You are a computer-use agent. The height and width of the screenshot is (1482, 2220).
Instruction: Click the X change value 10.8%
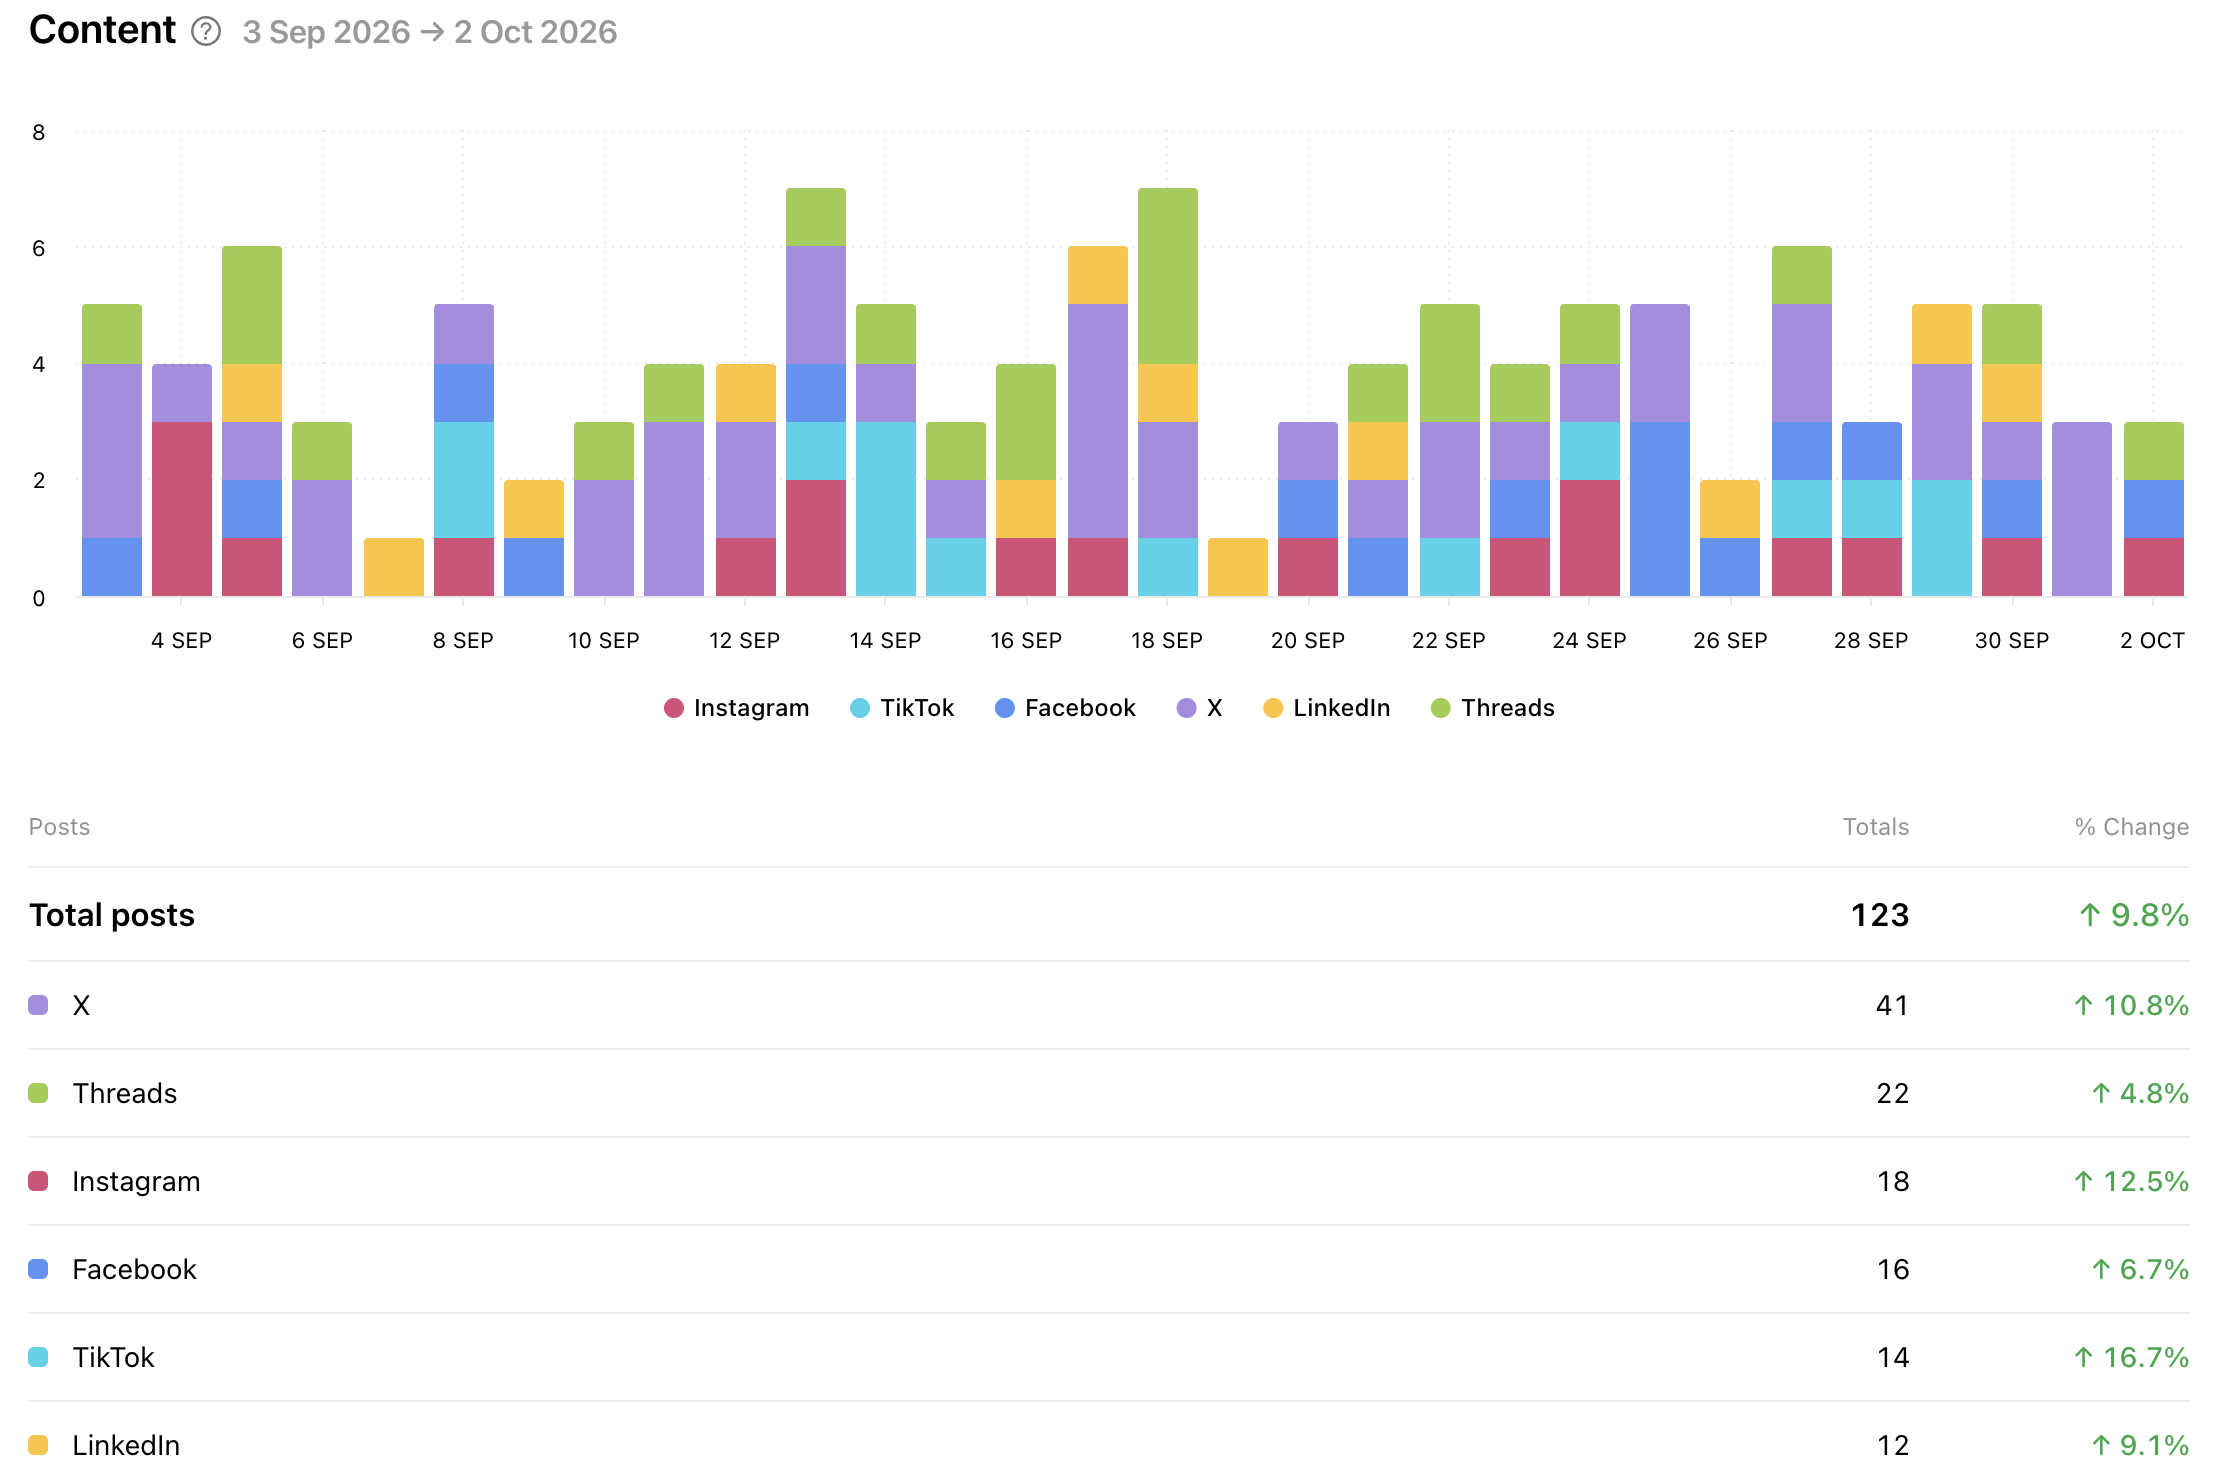tap(2131, 1005)
